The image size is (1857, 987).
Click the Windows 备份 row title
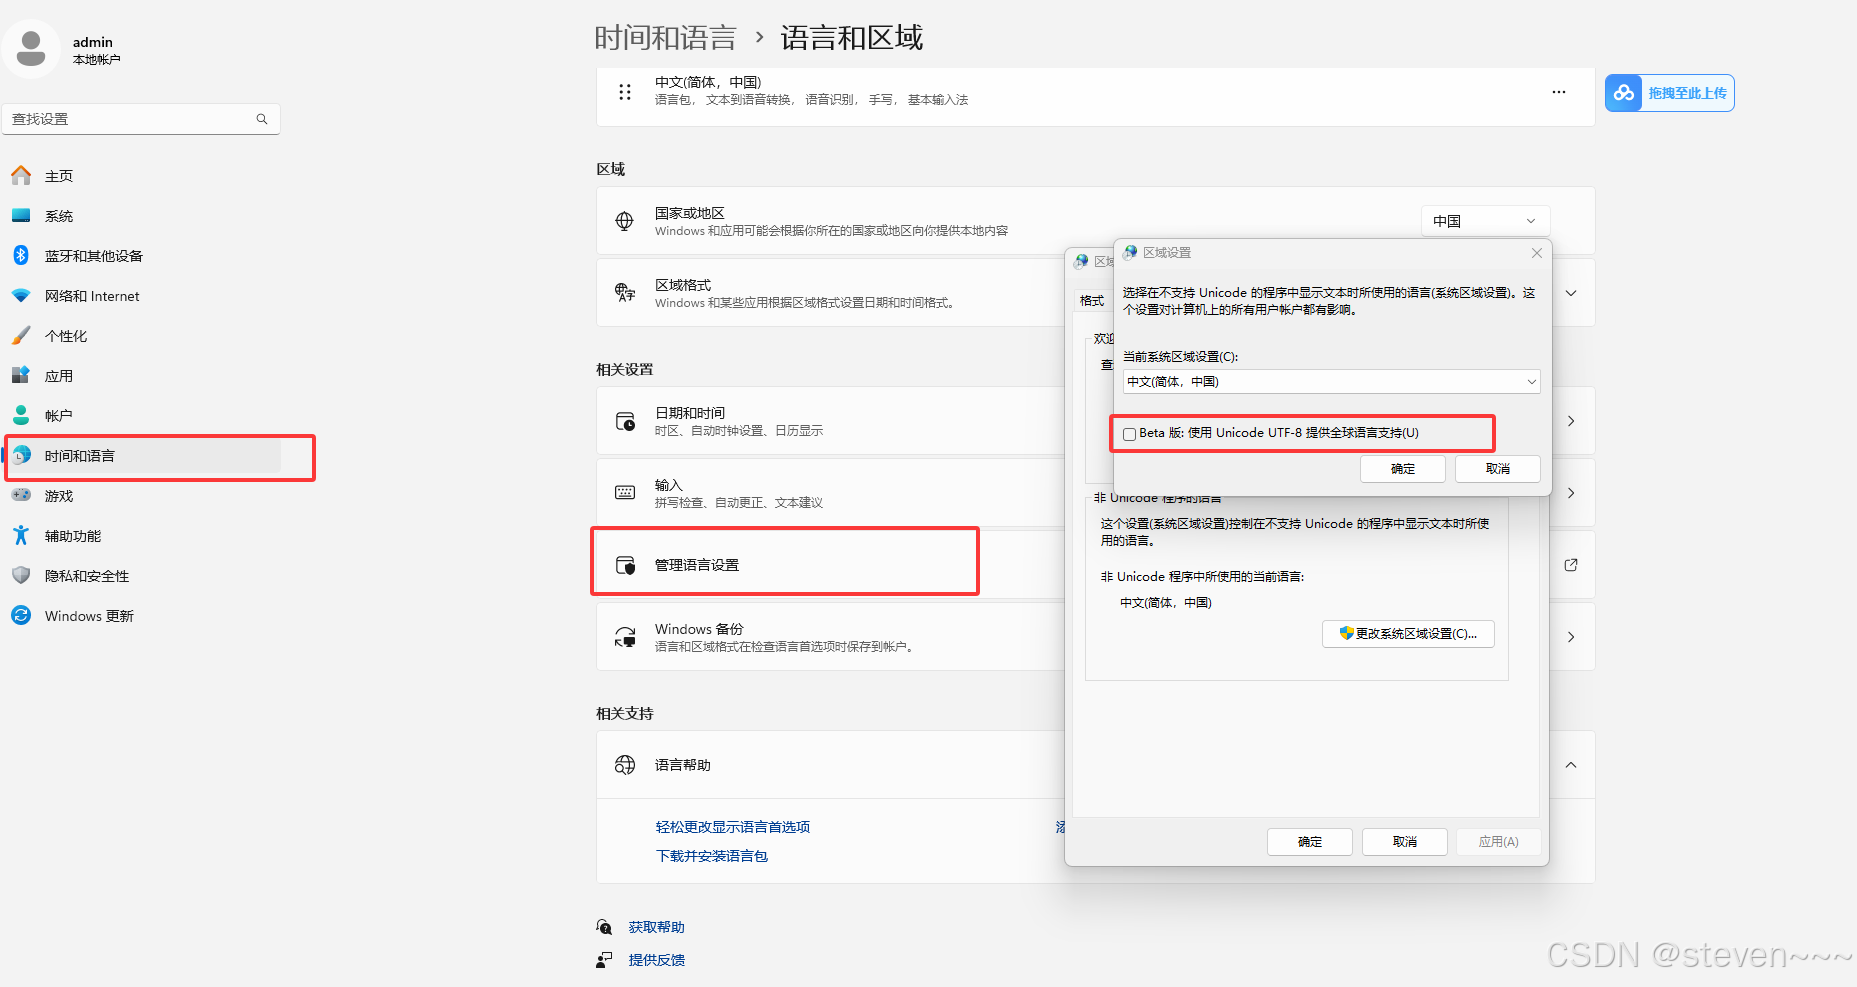pyautogui.click(x=699, y=629)
